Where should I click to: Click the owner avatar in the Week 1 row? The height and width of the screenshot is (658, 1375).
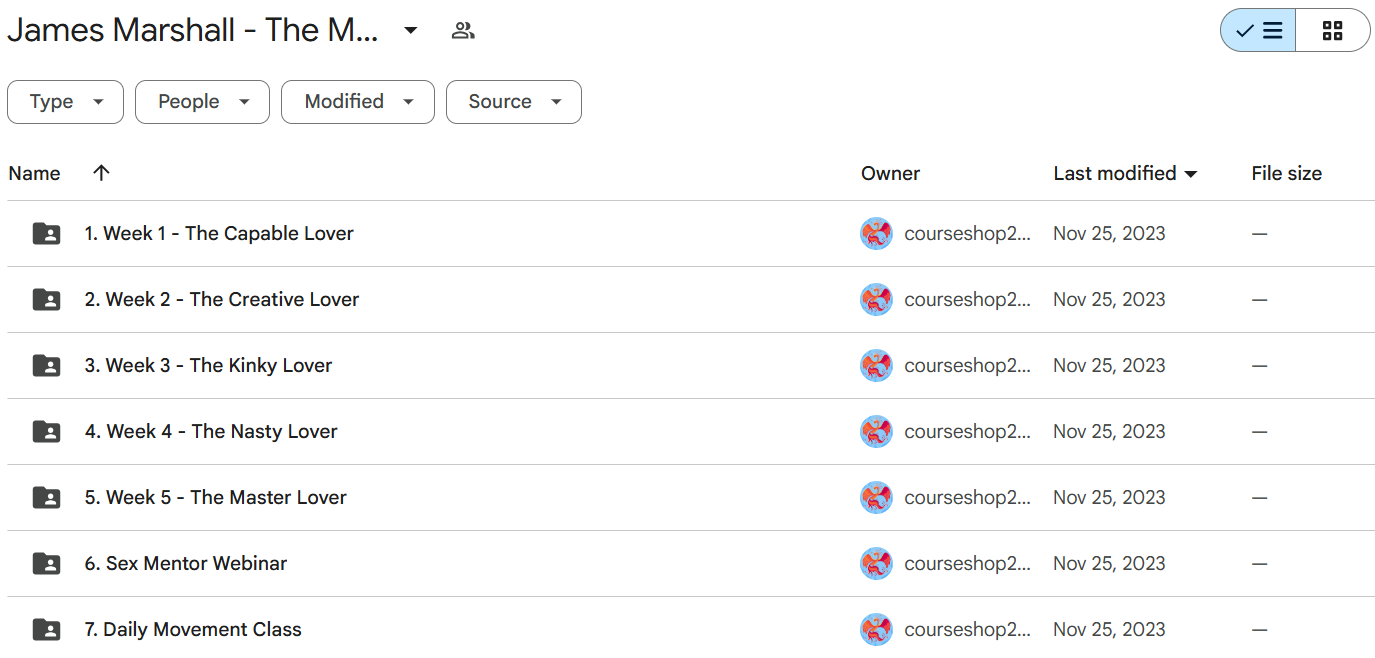pyautogui.click(x=876, y=234)
